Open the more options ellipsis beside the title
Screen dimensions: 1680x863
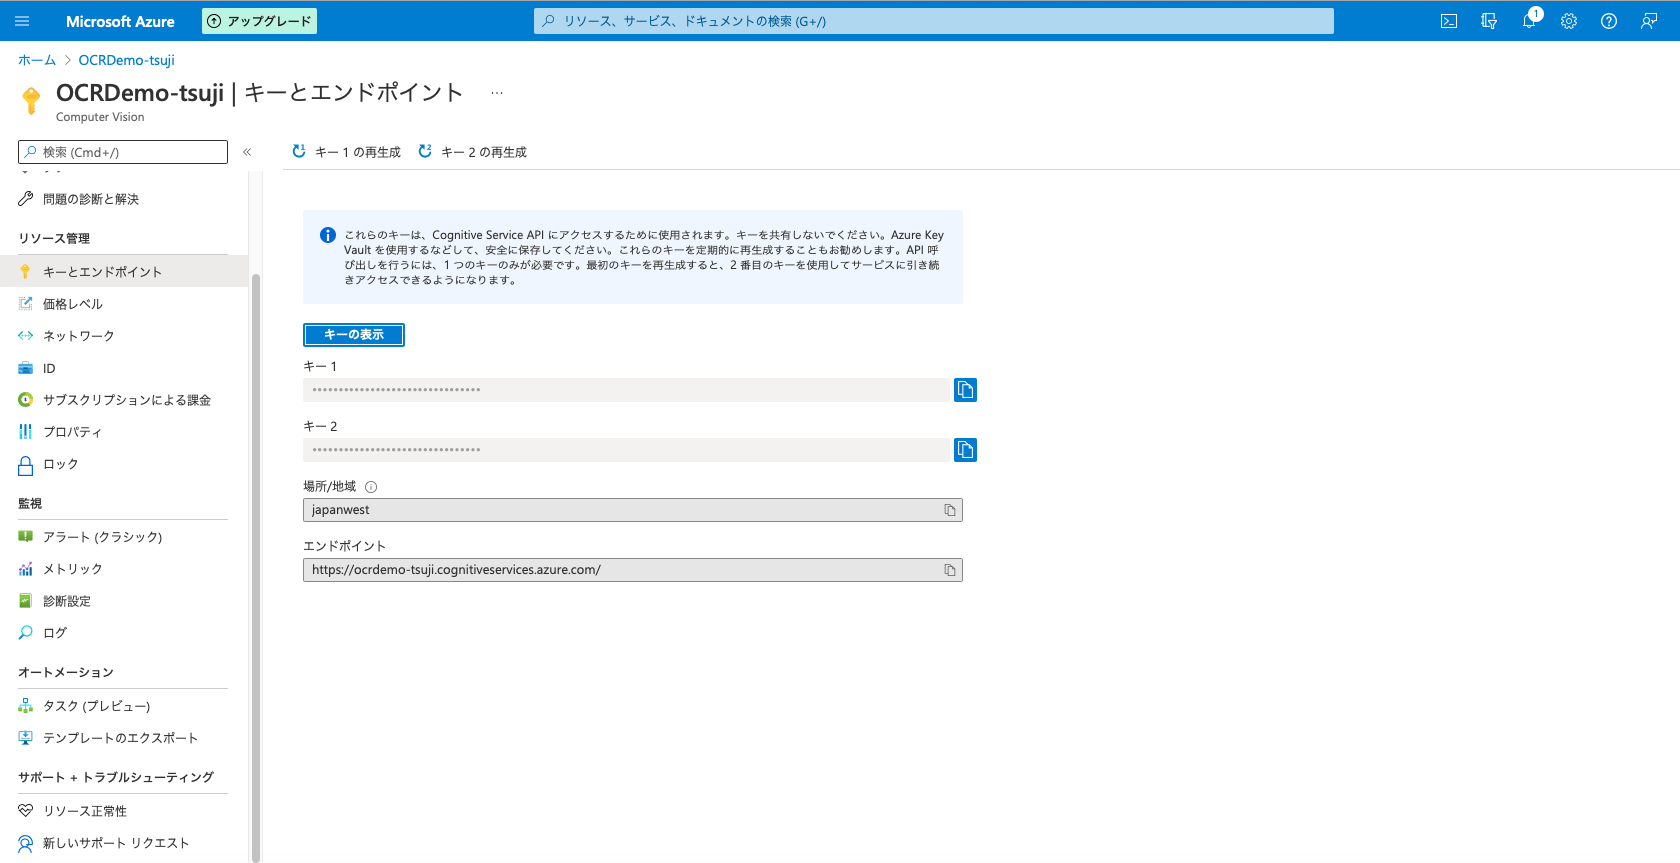tap(497, 93)
